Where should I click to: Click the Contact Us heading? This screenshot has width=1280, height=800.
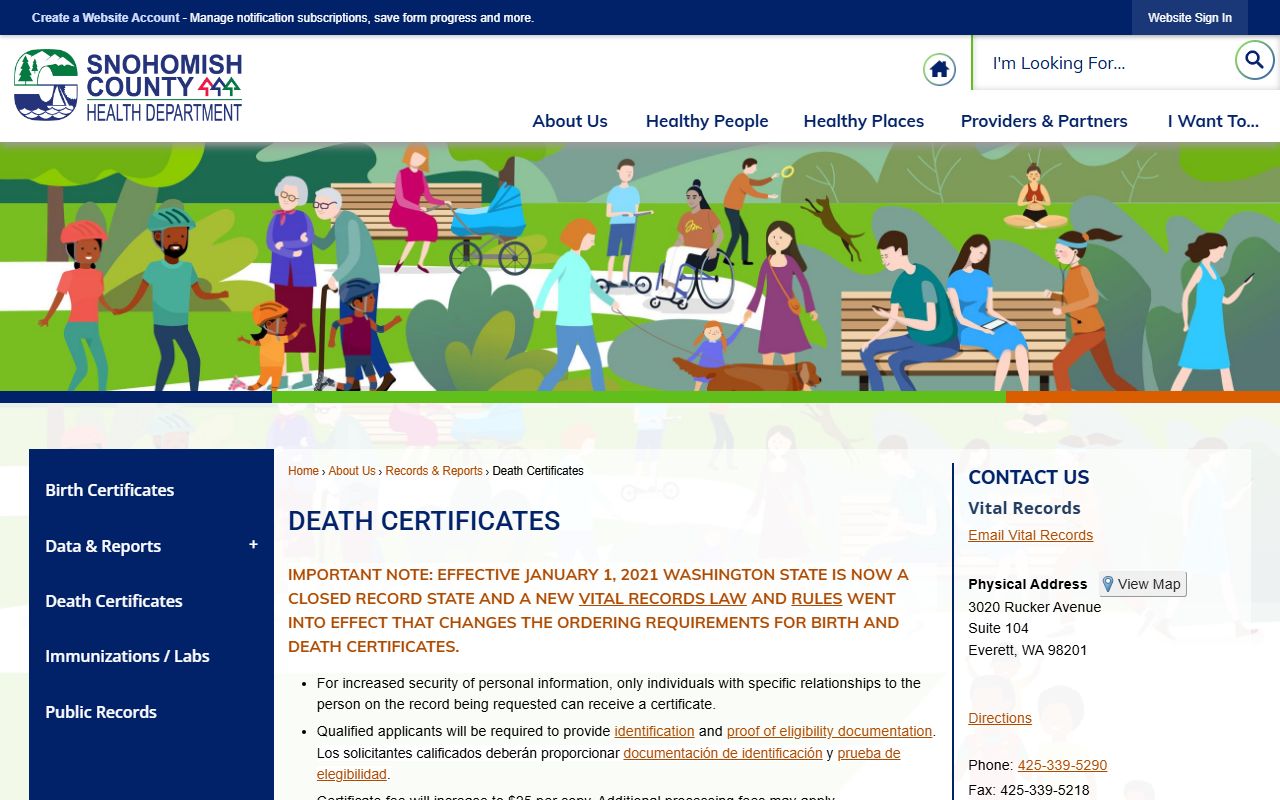pos(1028,477)
